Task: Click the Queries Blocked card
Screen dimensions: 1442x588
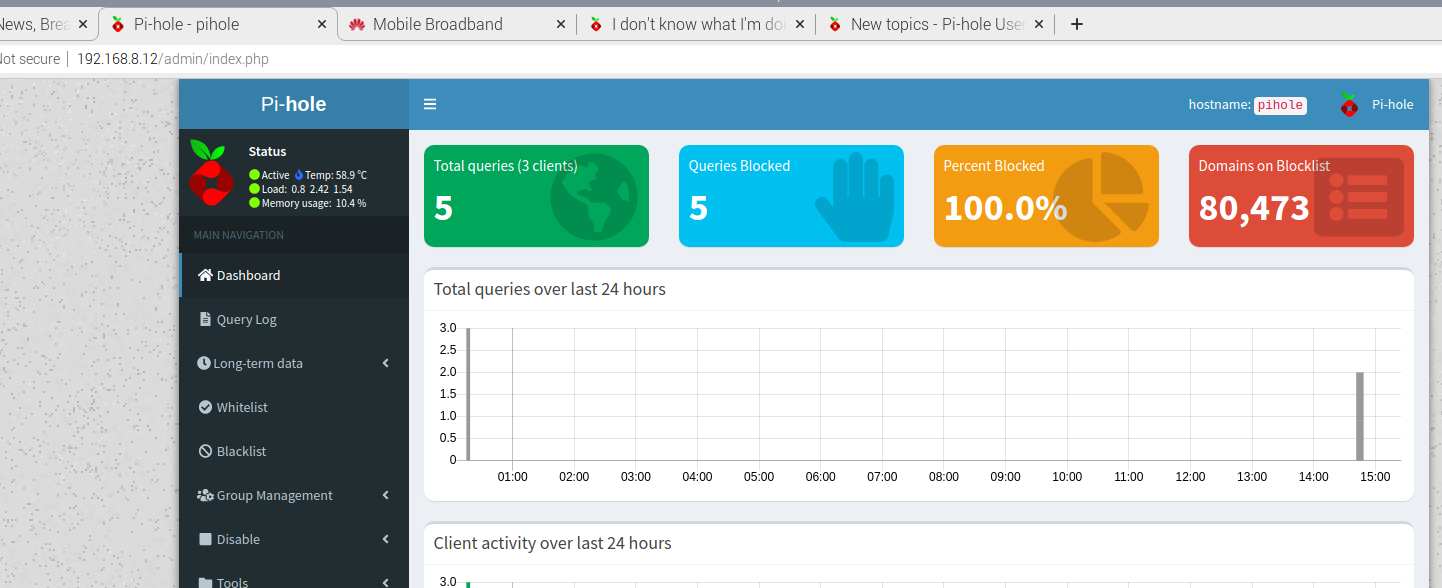Action: tap(791, 196)
